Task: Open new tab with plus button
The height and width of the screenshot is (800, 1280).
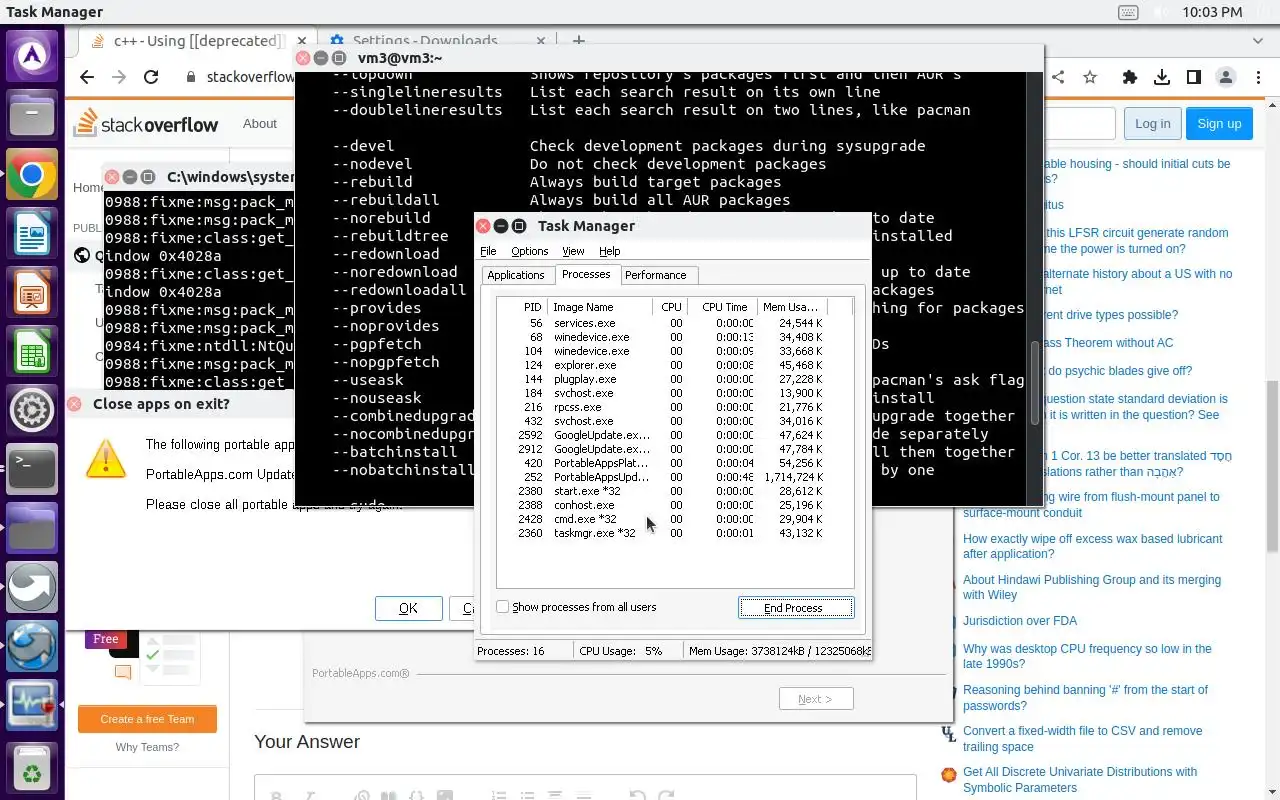Action: 578,42
